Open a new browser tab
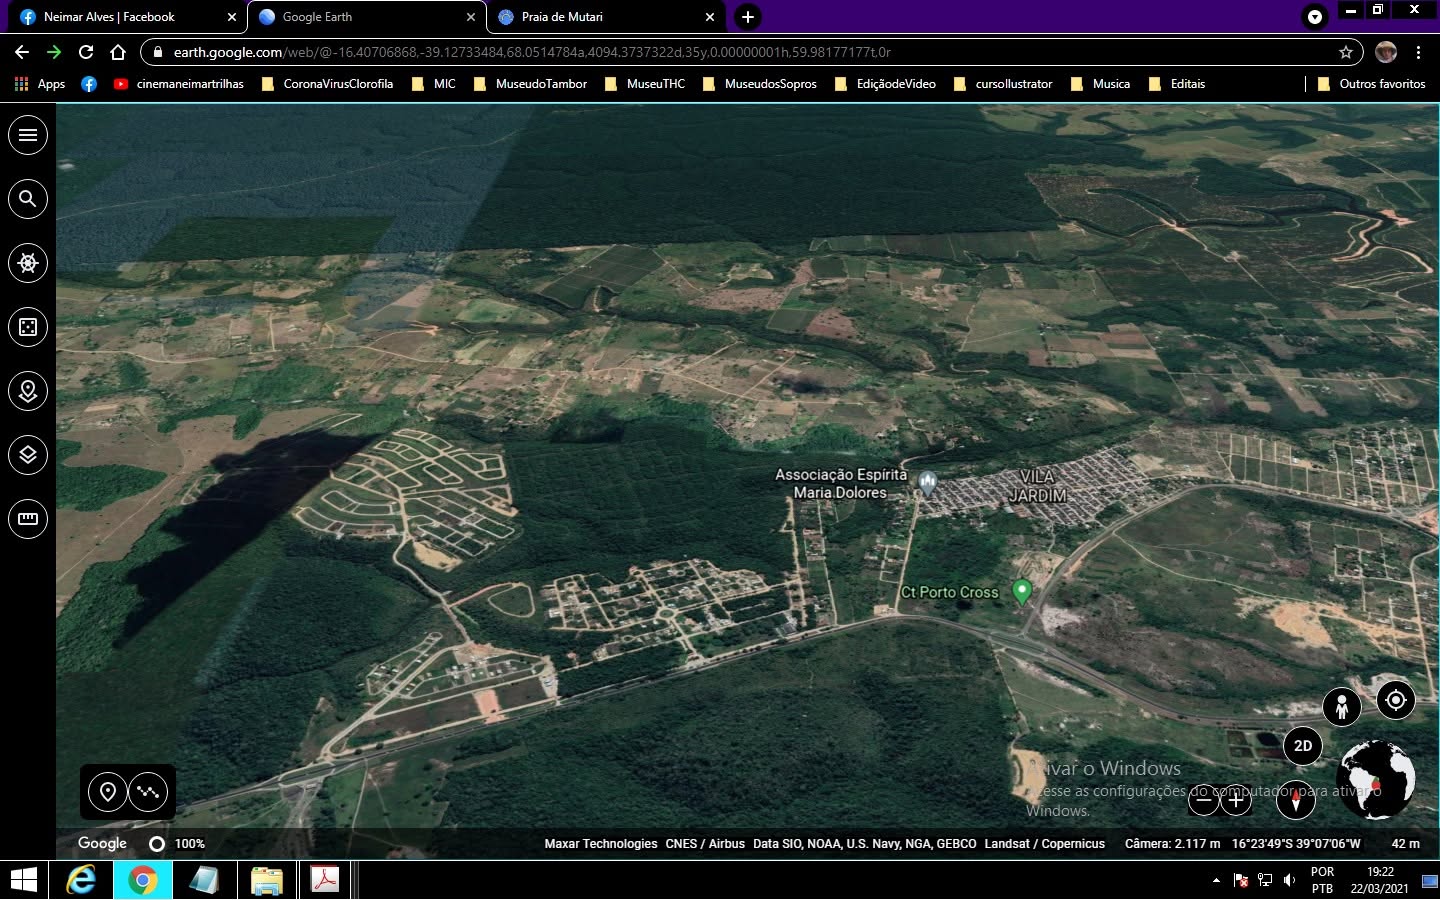The width and height of the screenshot is (1440, 900). click(748, 17)
